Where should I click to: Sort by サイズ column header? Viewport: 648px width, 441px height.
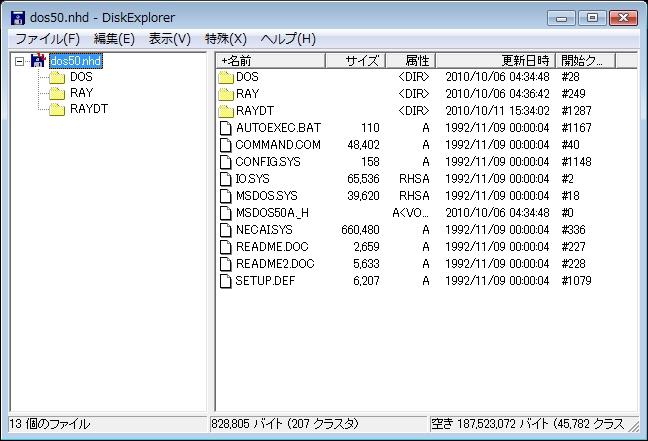click(356, 61)
